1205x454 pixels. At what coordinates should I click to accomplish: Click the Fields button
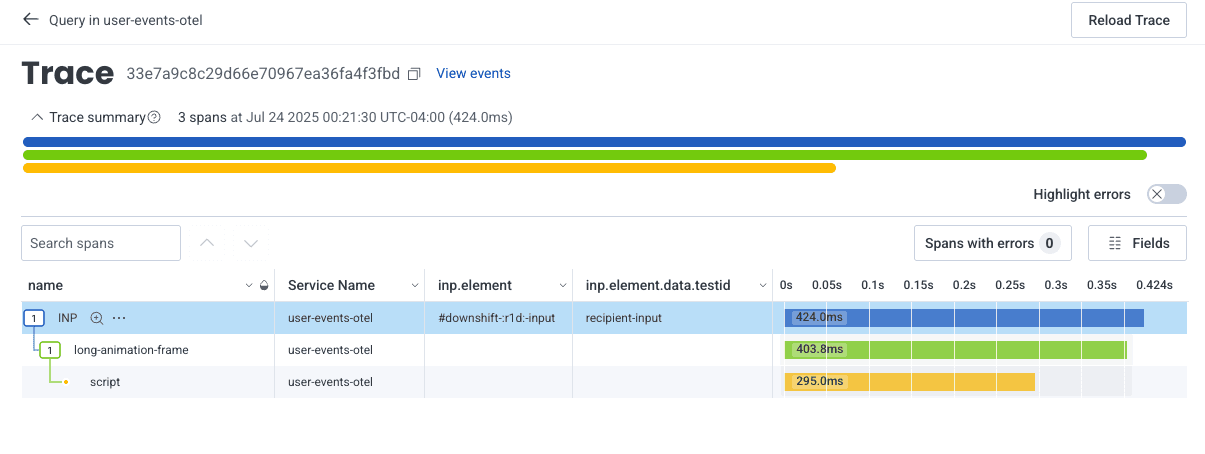pyautogui.click(x=1136, y=243)
